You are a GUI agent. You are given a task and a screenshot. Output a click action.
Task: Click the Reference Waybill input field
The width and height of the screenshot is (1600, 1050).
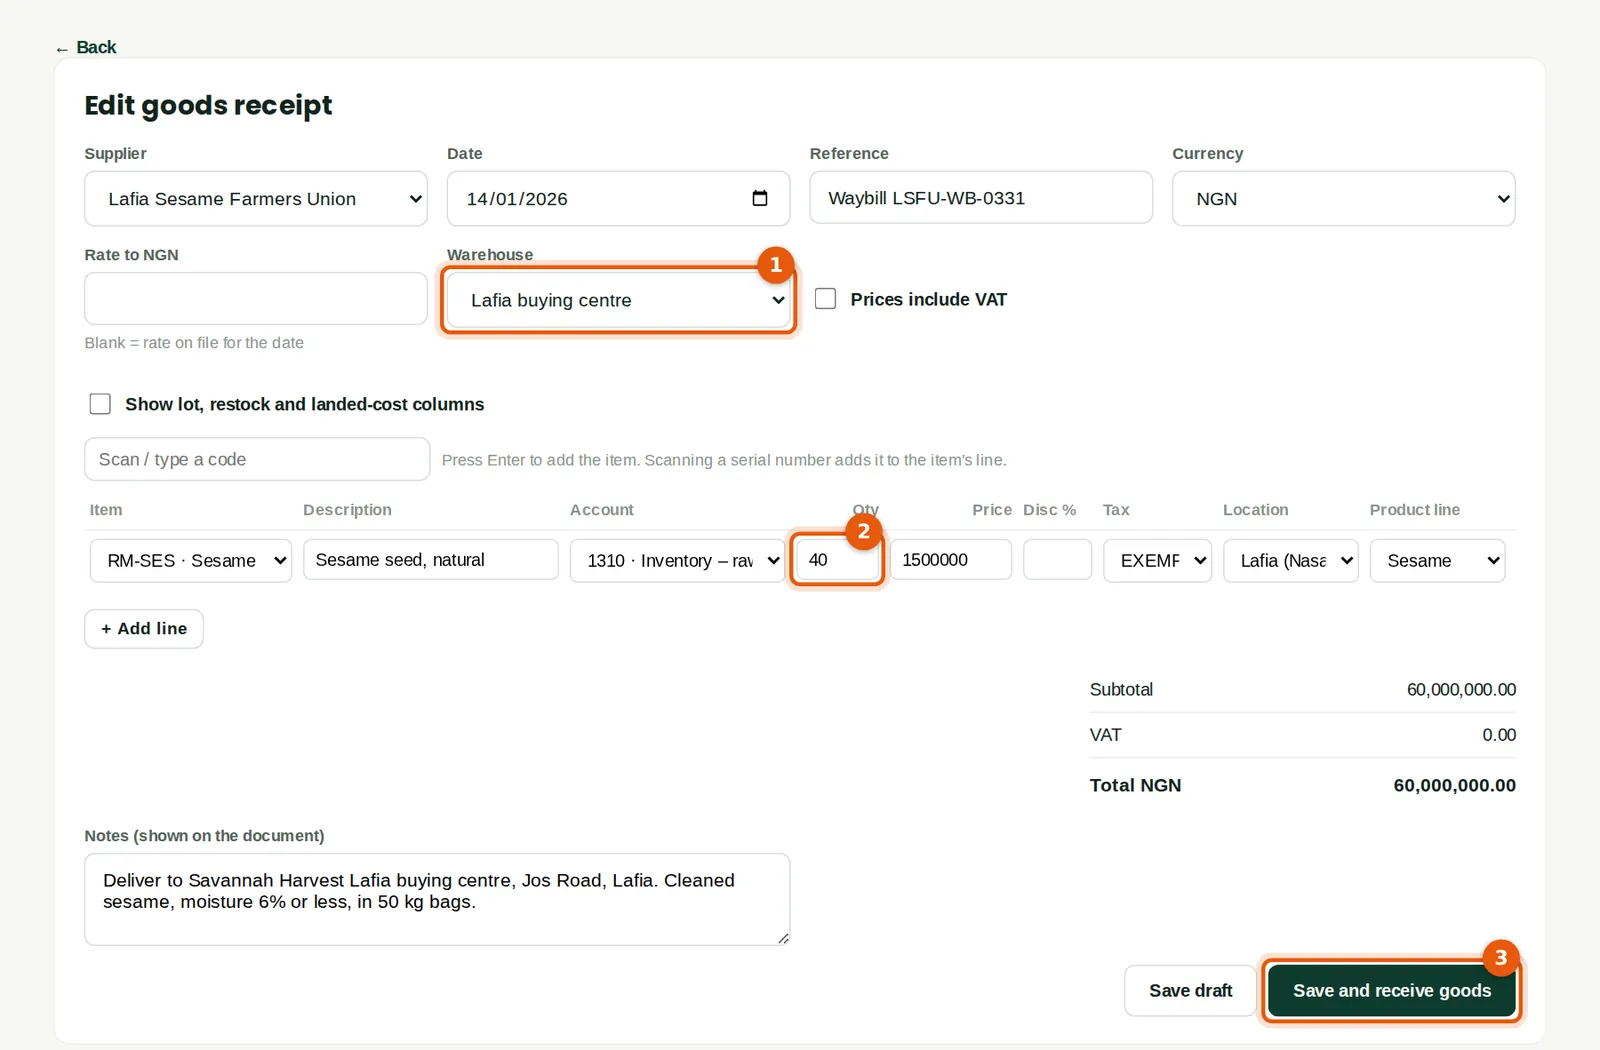pos(981,198)
